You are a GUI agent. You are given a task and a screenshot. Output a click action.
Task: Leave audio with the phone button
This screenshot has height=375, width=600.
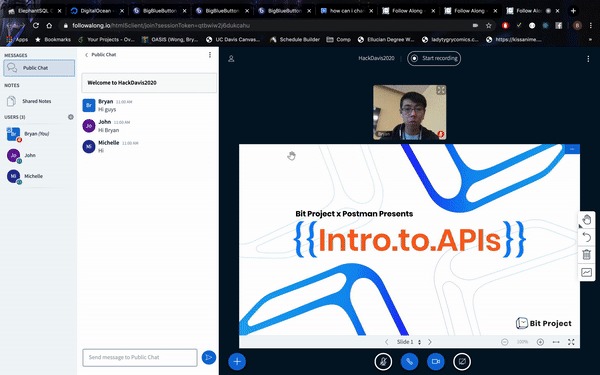[x=409, y=361]
